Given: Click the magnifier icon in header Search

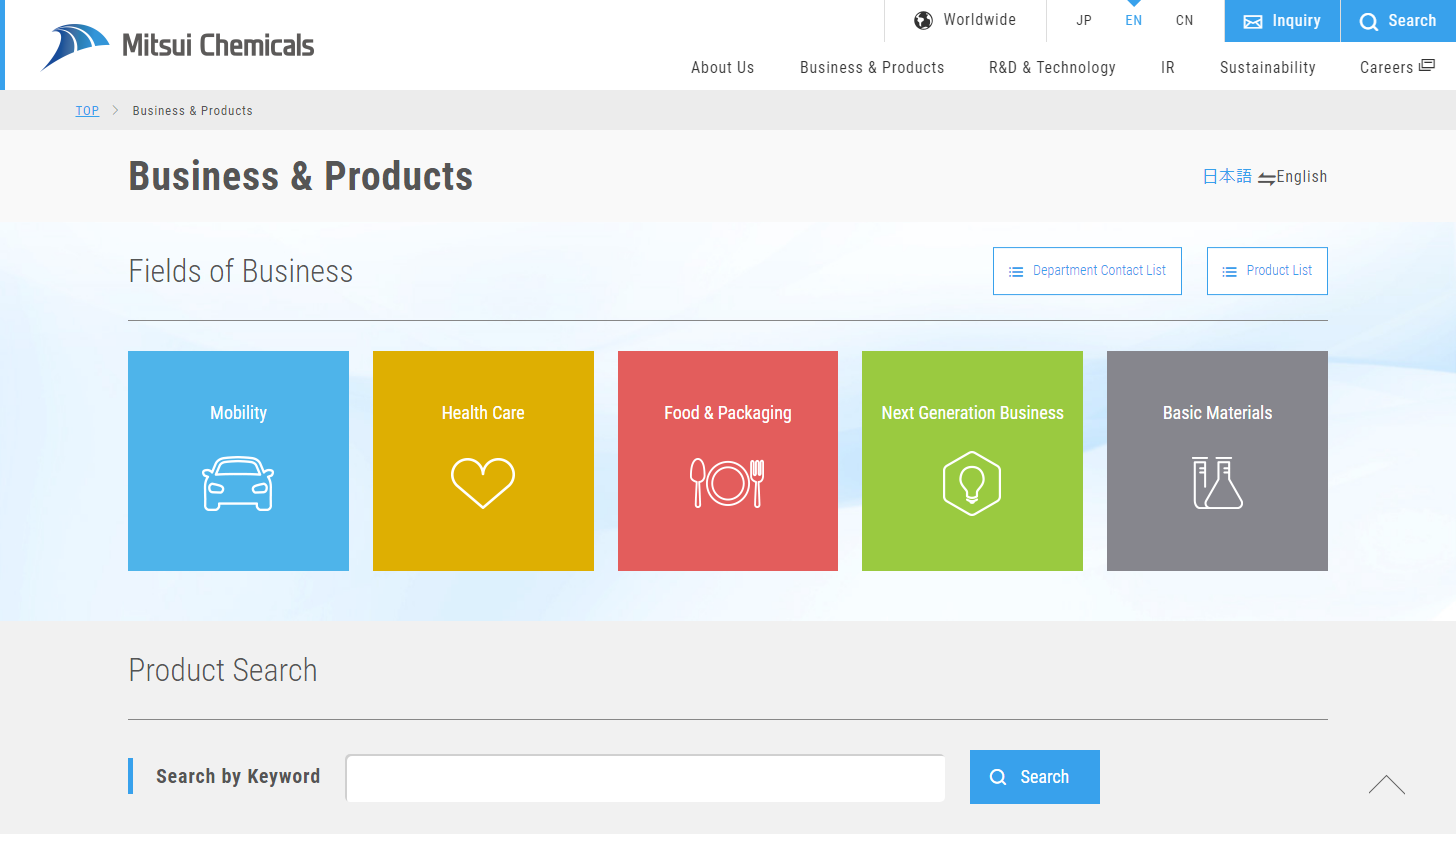Looking at the screenshot, I should coord(1368,22).
